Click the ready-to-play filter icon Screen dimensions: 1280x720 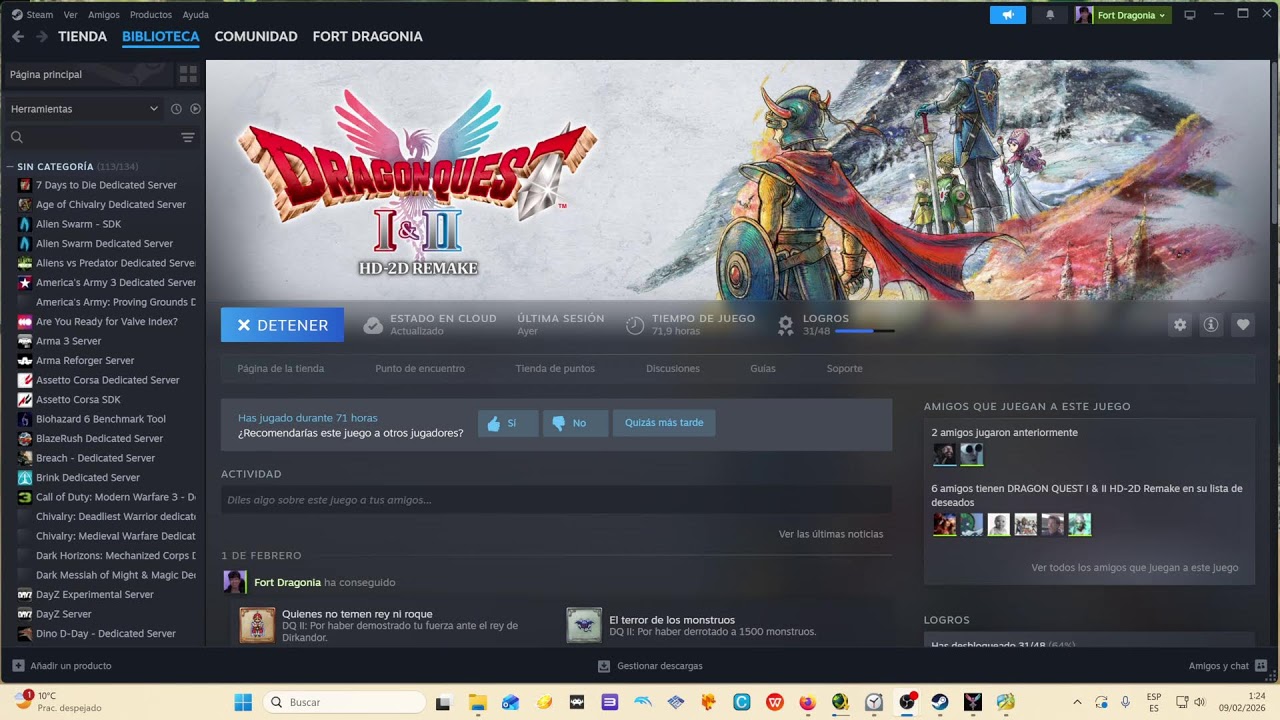point(195,109)
